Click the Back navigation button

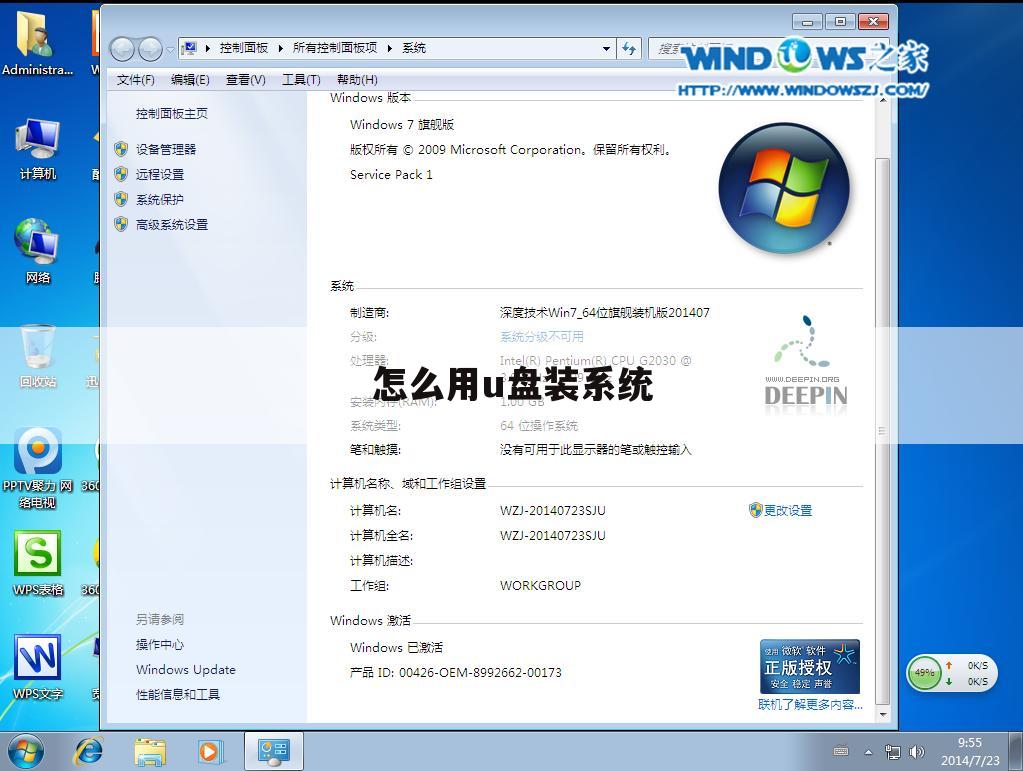[x=122, y=48]
